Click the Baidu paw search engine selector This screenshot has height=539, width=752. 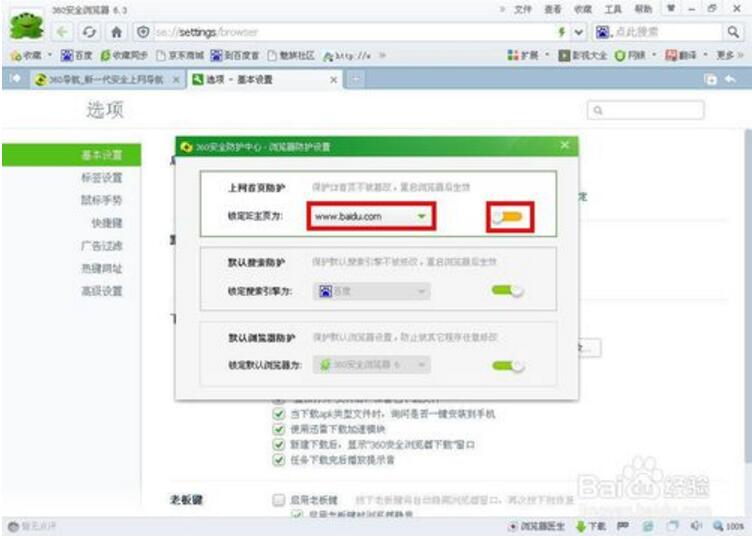tap(602, 32)
